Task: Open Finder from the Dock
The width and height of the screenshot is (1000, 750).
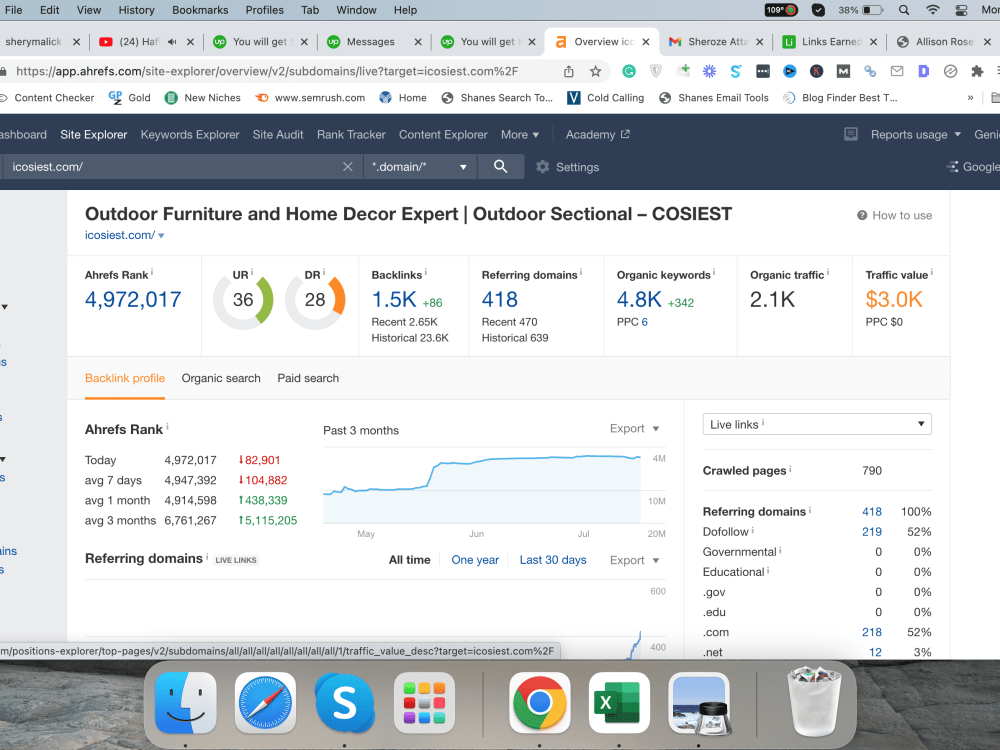Action: pos(186,703)
